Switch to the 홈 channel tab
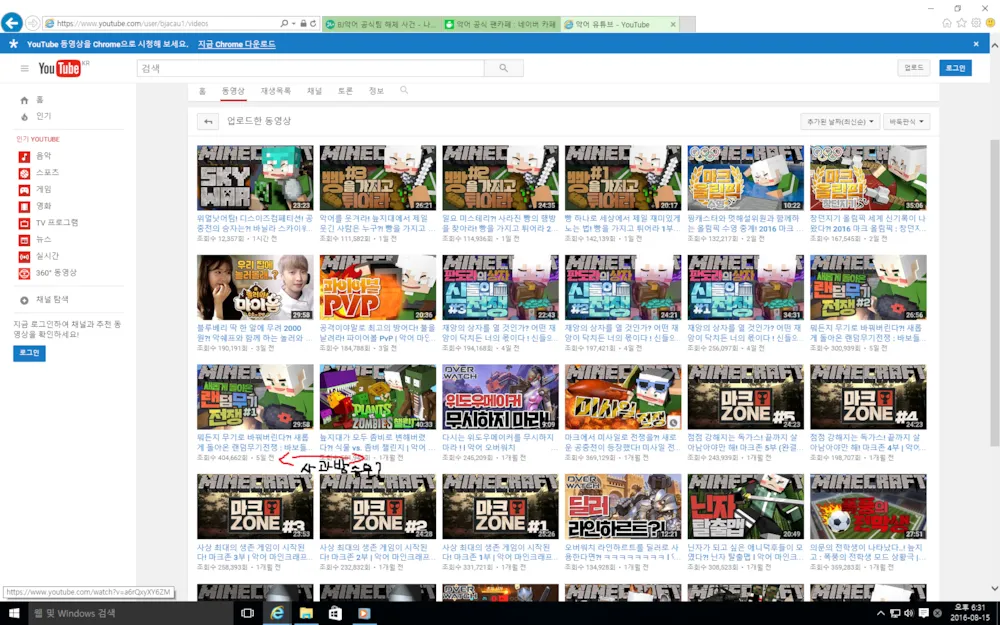The width and height of the screenshot is (1000, 625). (x=202, y=91)
